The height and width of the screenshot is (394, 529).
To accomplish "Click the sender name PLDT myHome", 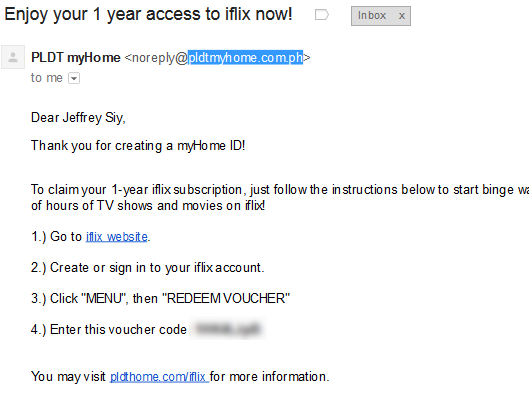I will tap(76, 58).
